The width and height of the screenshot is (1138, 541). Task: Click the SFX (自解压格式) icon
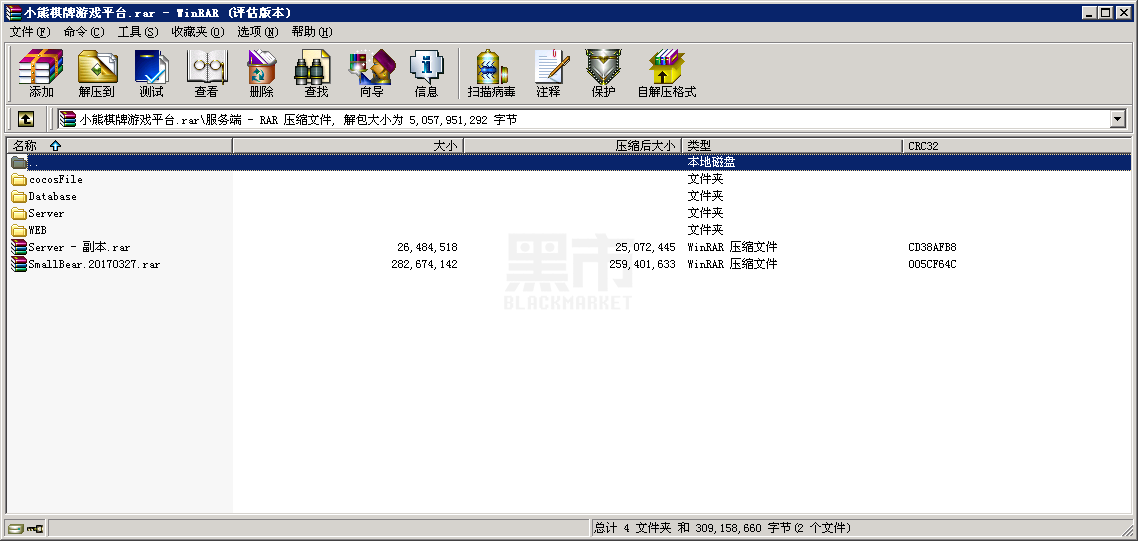[x=666, y=73]
